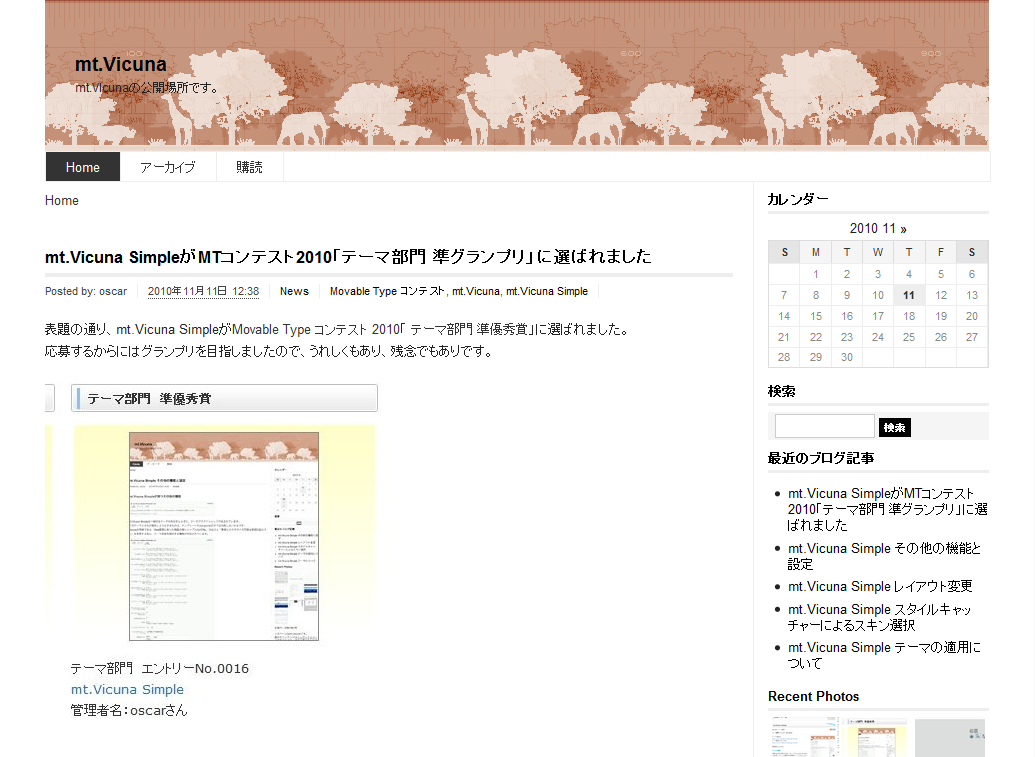Image resolution: width=1035 pixels, height=757 pixels.
Task: Open the アーカイブ navigation tab
Action: 168,167
